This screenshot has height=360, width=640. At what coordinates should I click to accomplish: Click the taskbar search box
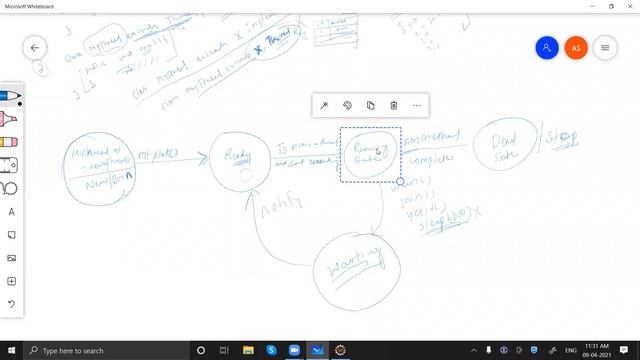(x=106, y=351)
